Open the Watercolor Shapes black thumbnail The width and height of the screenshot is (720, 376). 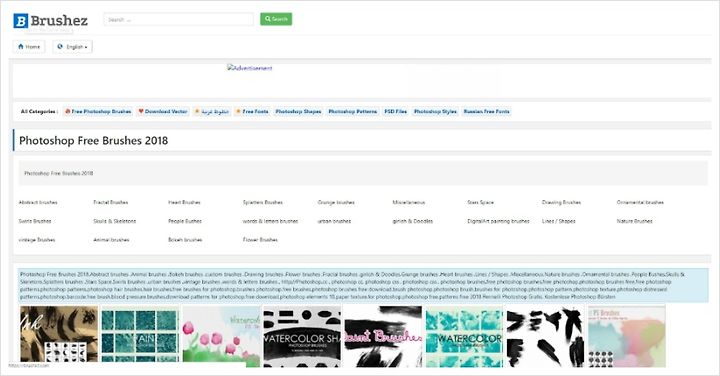tap(302, 336)
